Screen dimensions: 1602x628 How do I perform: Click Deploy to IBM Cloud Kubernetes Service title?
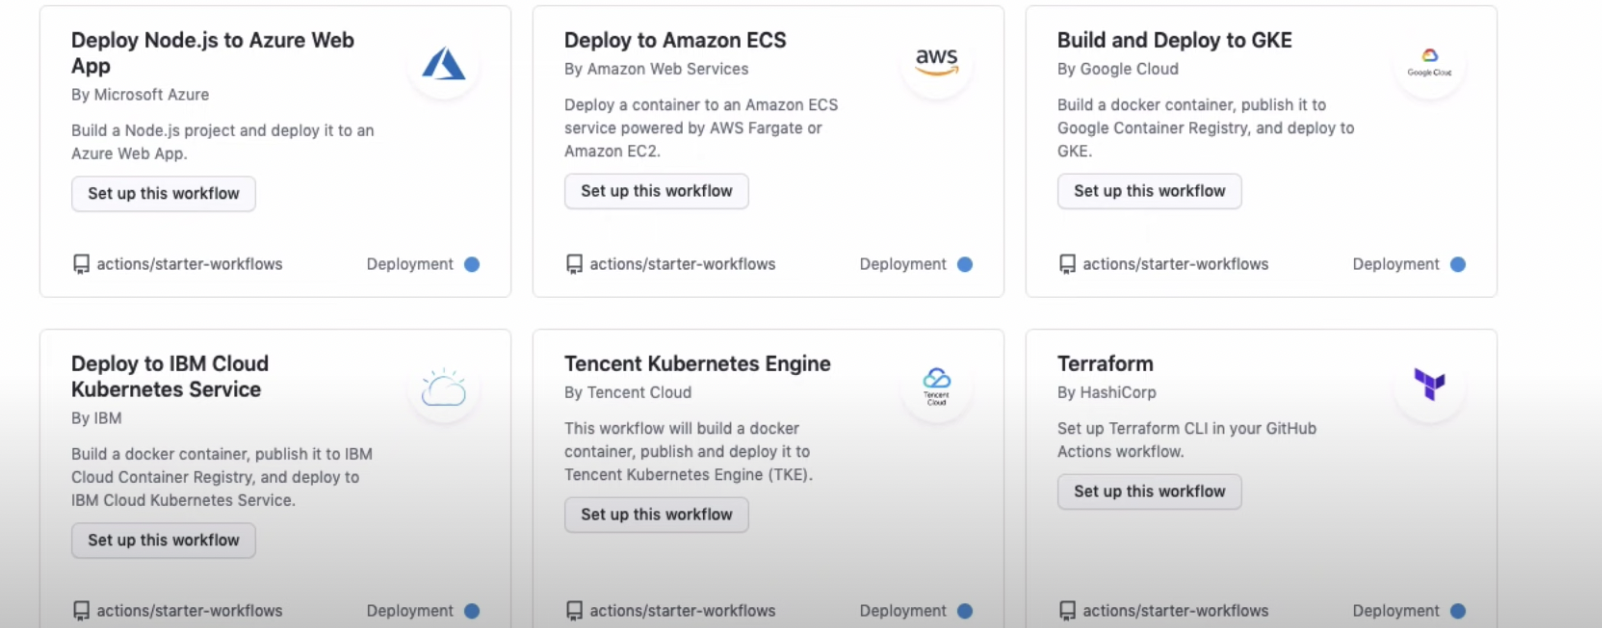click(x=170, y=377)
